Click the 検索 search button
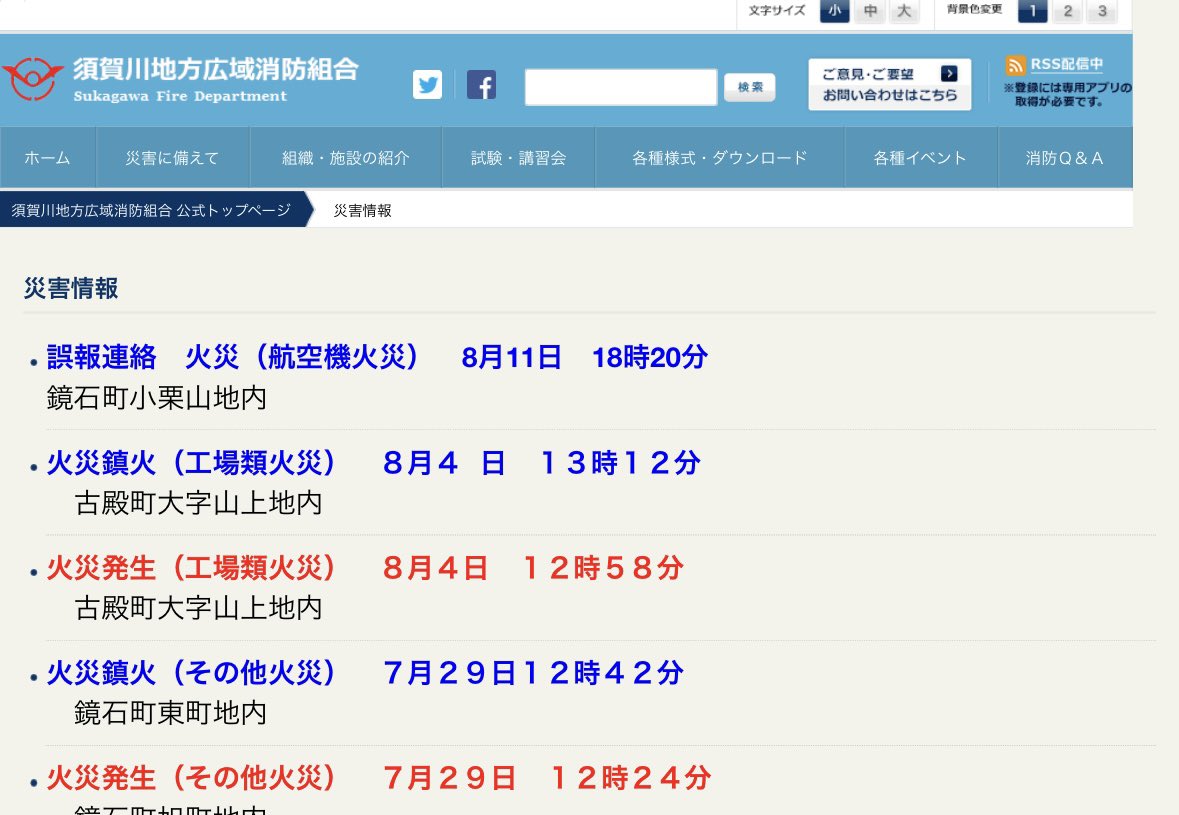 tap(750, 87)
